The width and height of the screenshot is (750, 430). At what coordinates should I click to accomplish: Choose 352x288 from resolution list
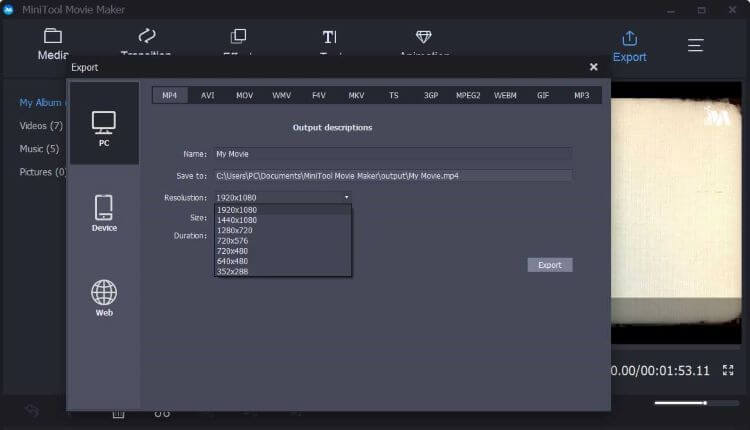tap(283, 271)
